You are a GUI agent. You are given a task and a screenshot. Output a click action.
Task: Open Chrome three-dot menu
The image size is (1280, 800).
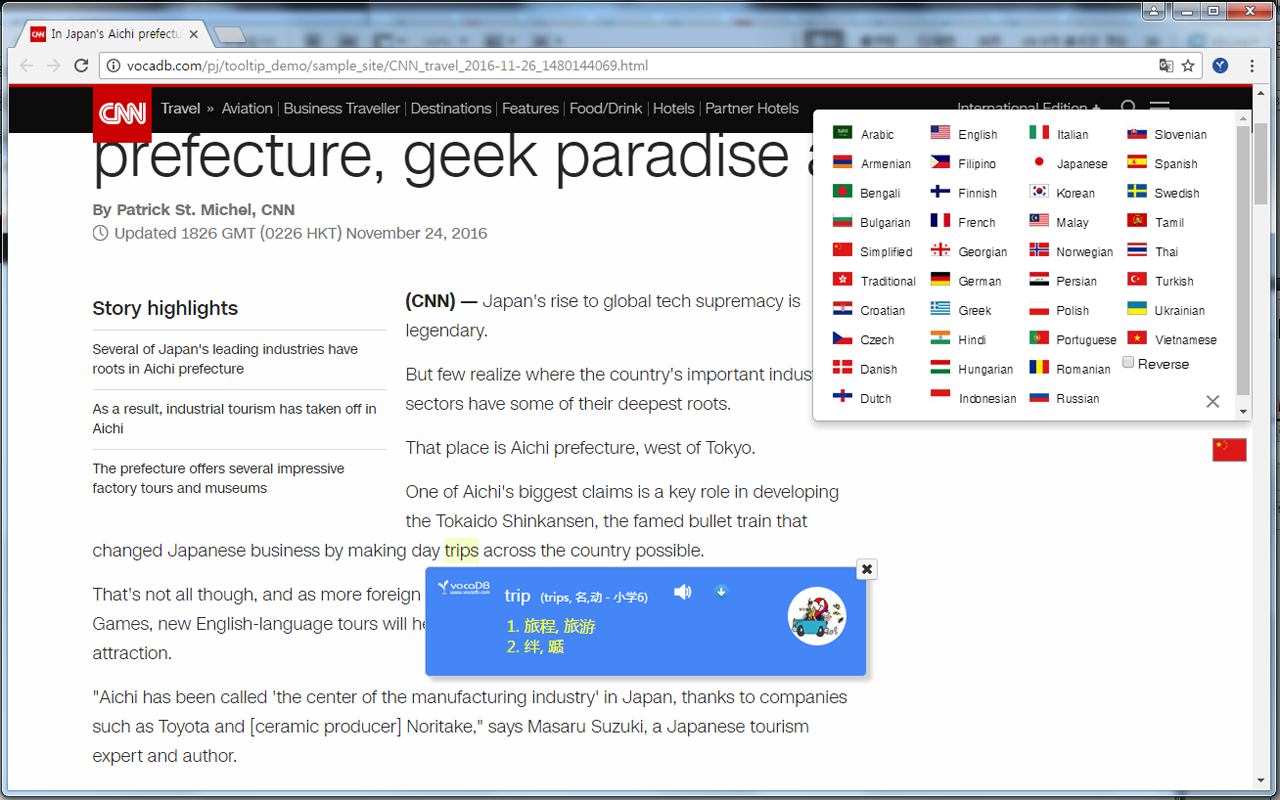point(1252,66)
